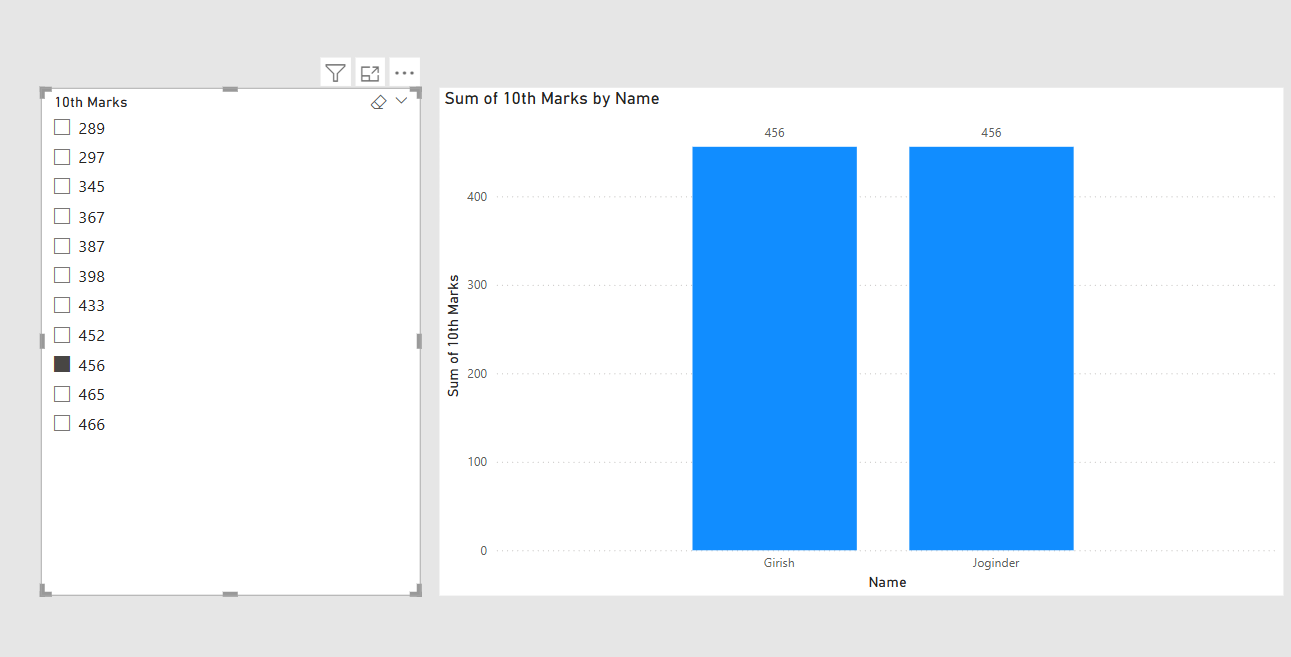The image size is (1291, 657).
Task: Select Joginder's bar in the chart
Action: point(990,348)
